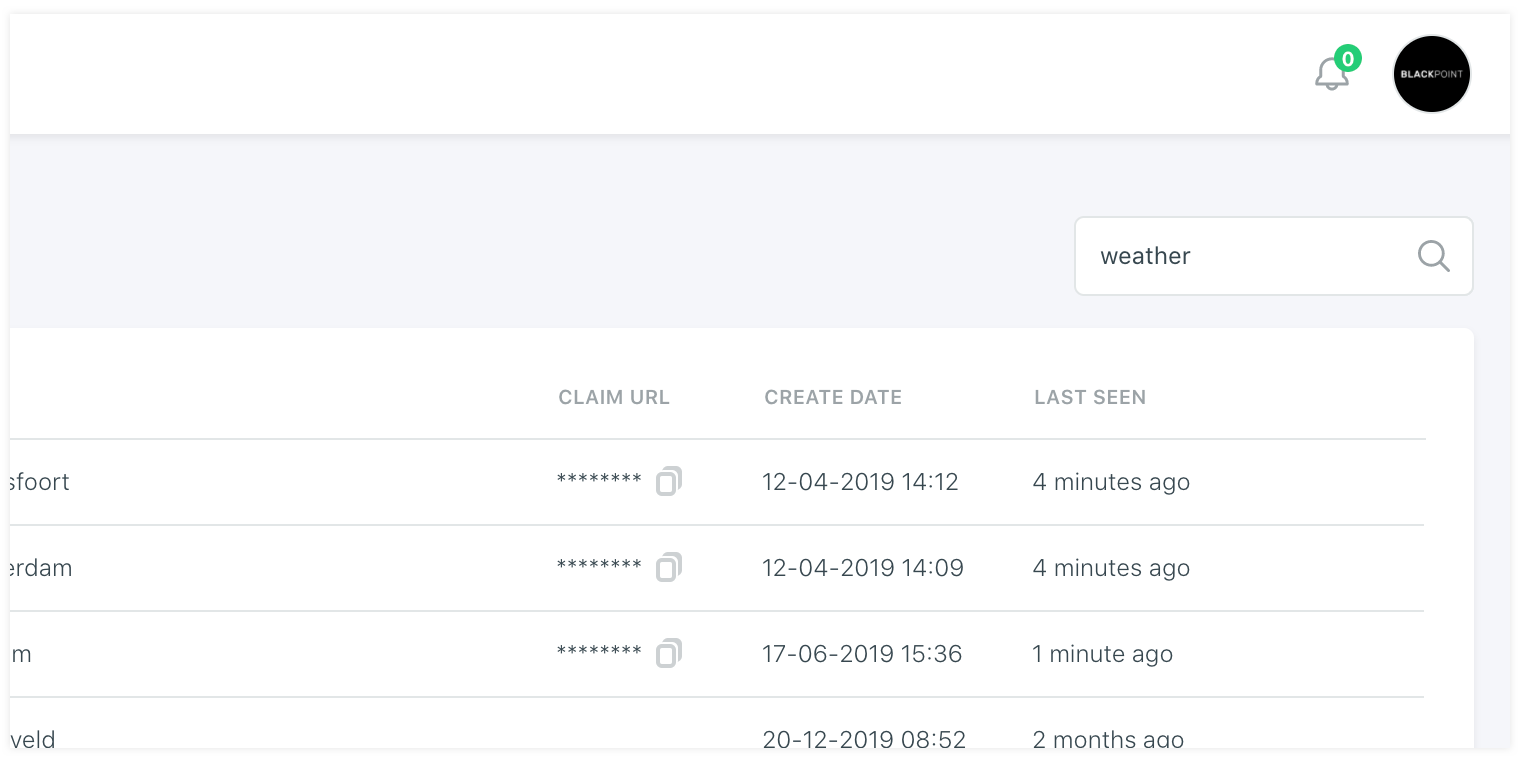Screen dimensions: 1520x760
Task: Reveal masked claim URL in the 14:12 row
Action: (x=599, y=481)
